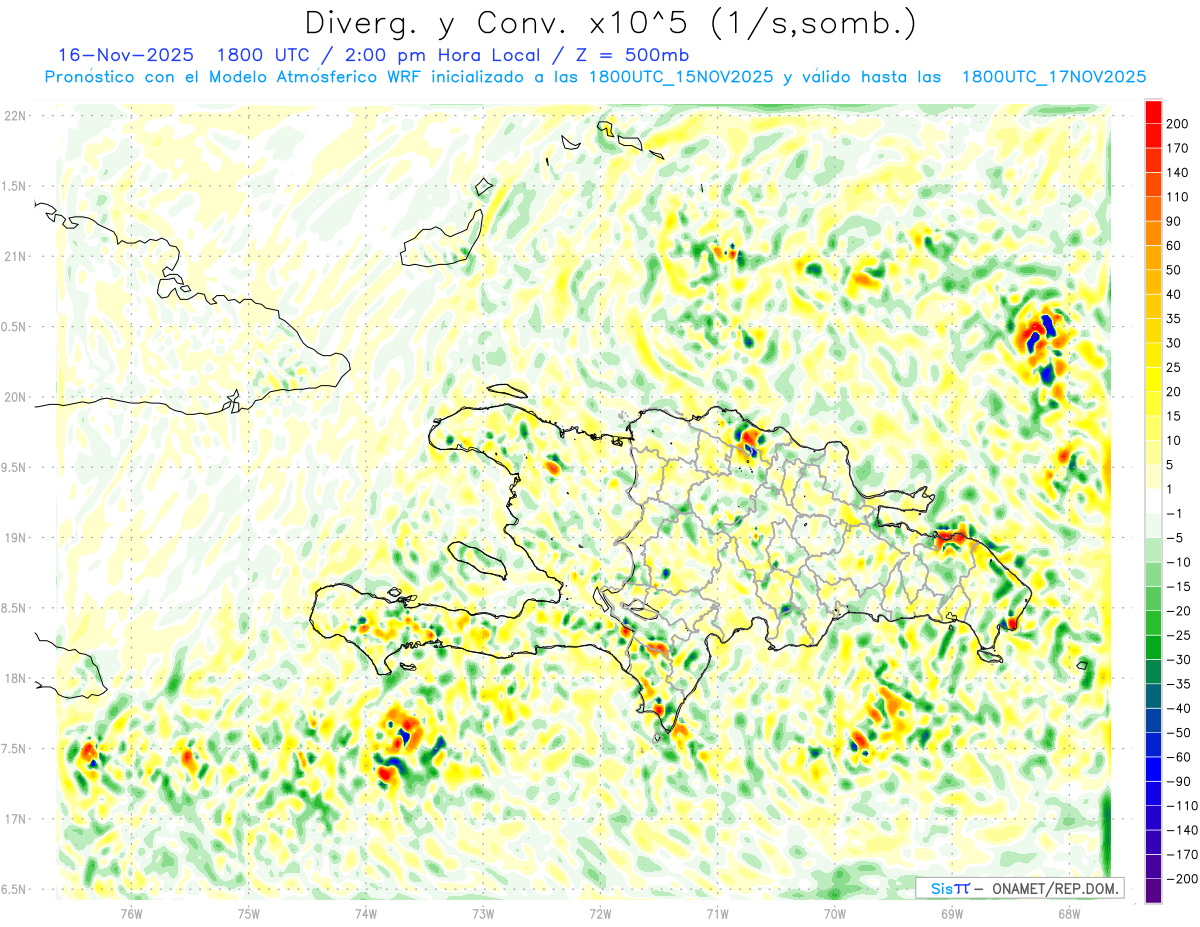
Task: Click the '1.5N' latitude label
Action: (x=15, y=186)
